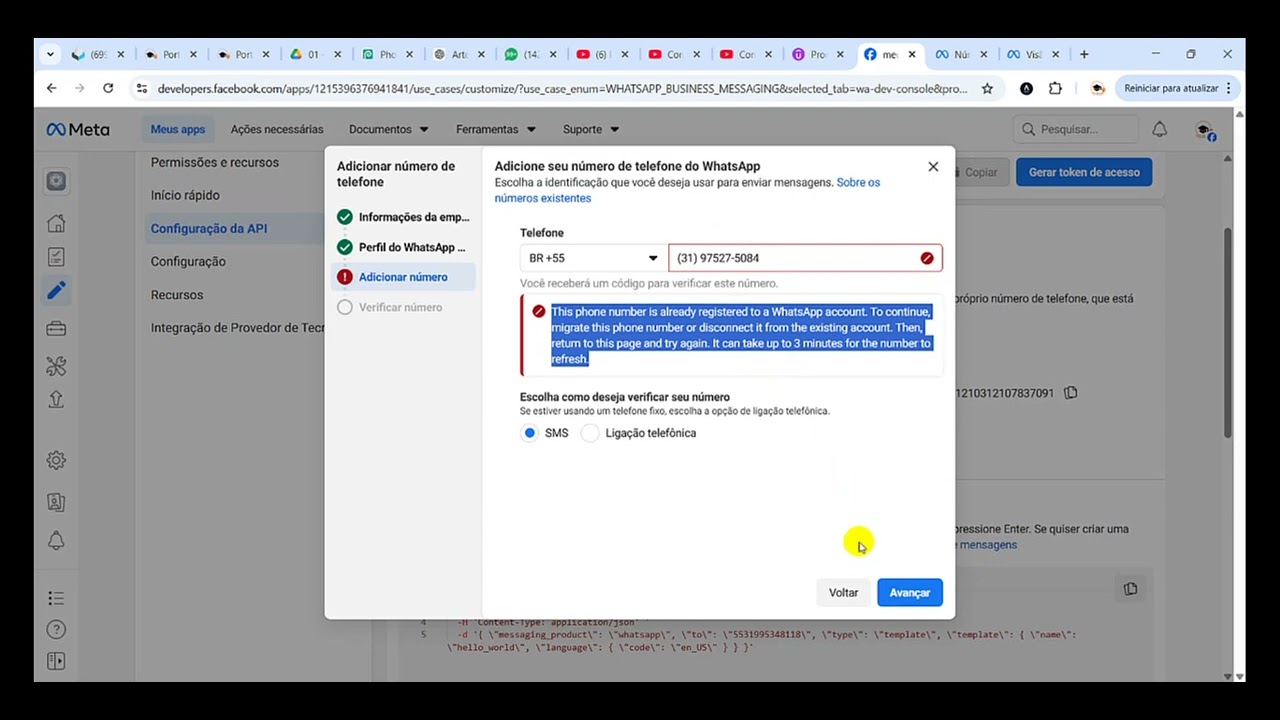The width and height of the screenshot is (1280, 720).
Task: Go to Perfil do WhatsApp step
Action: [x=403, y=247]
